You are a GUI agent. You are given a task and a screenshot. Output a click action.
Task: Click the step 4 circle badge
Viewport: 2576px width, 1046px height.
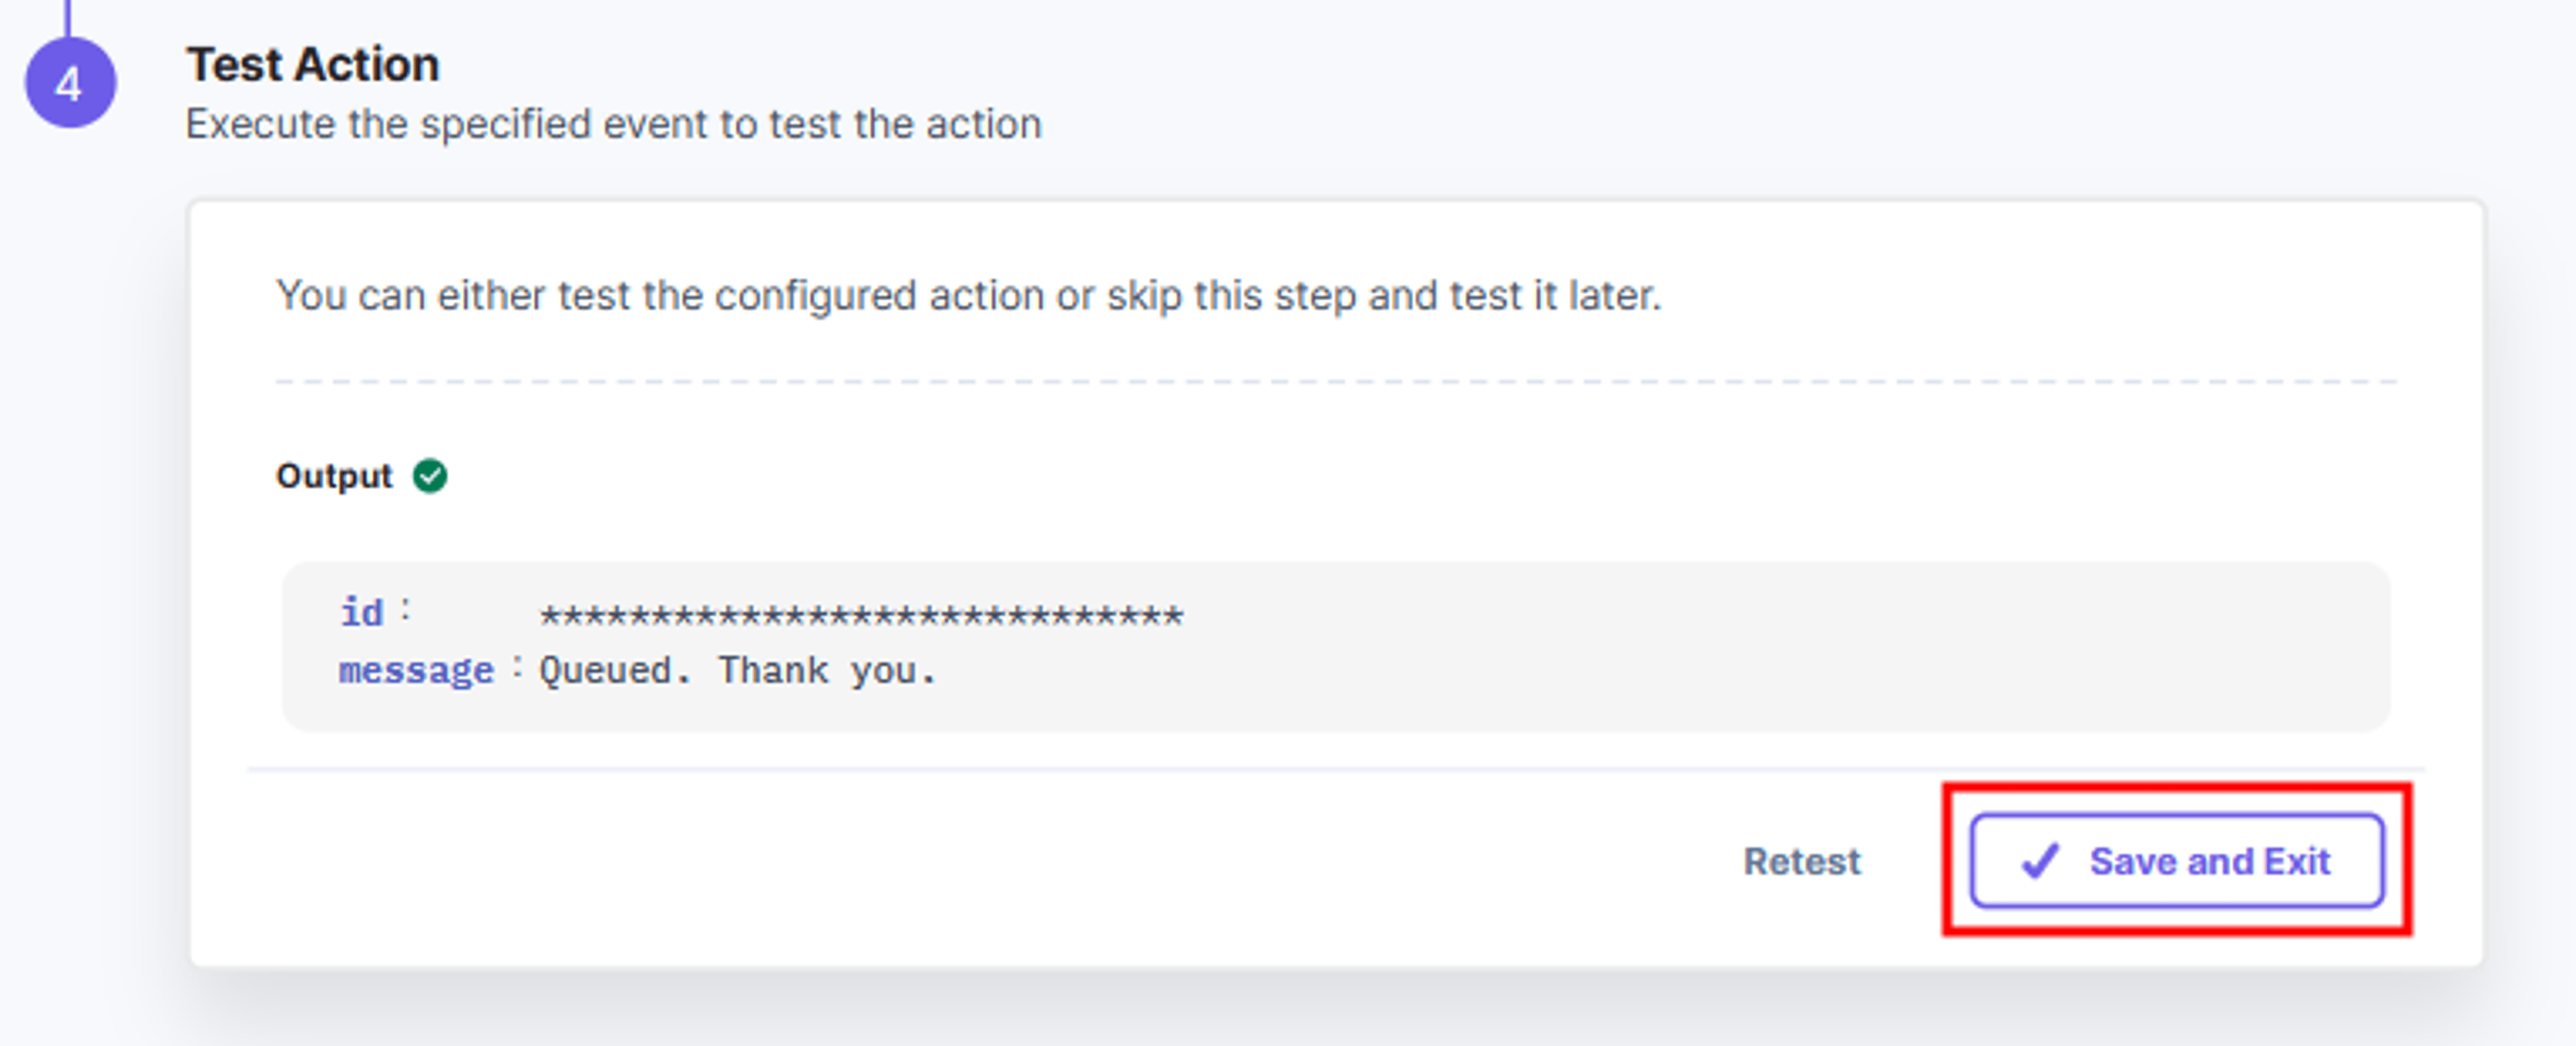pos(70,83)
